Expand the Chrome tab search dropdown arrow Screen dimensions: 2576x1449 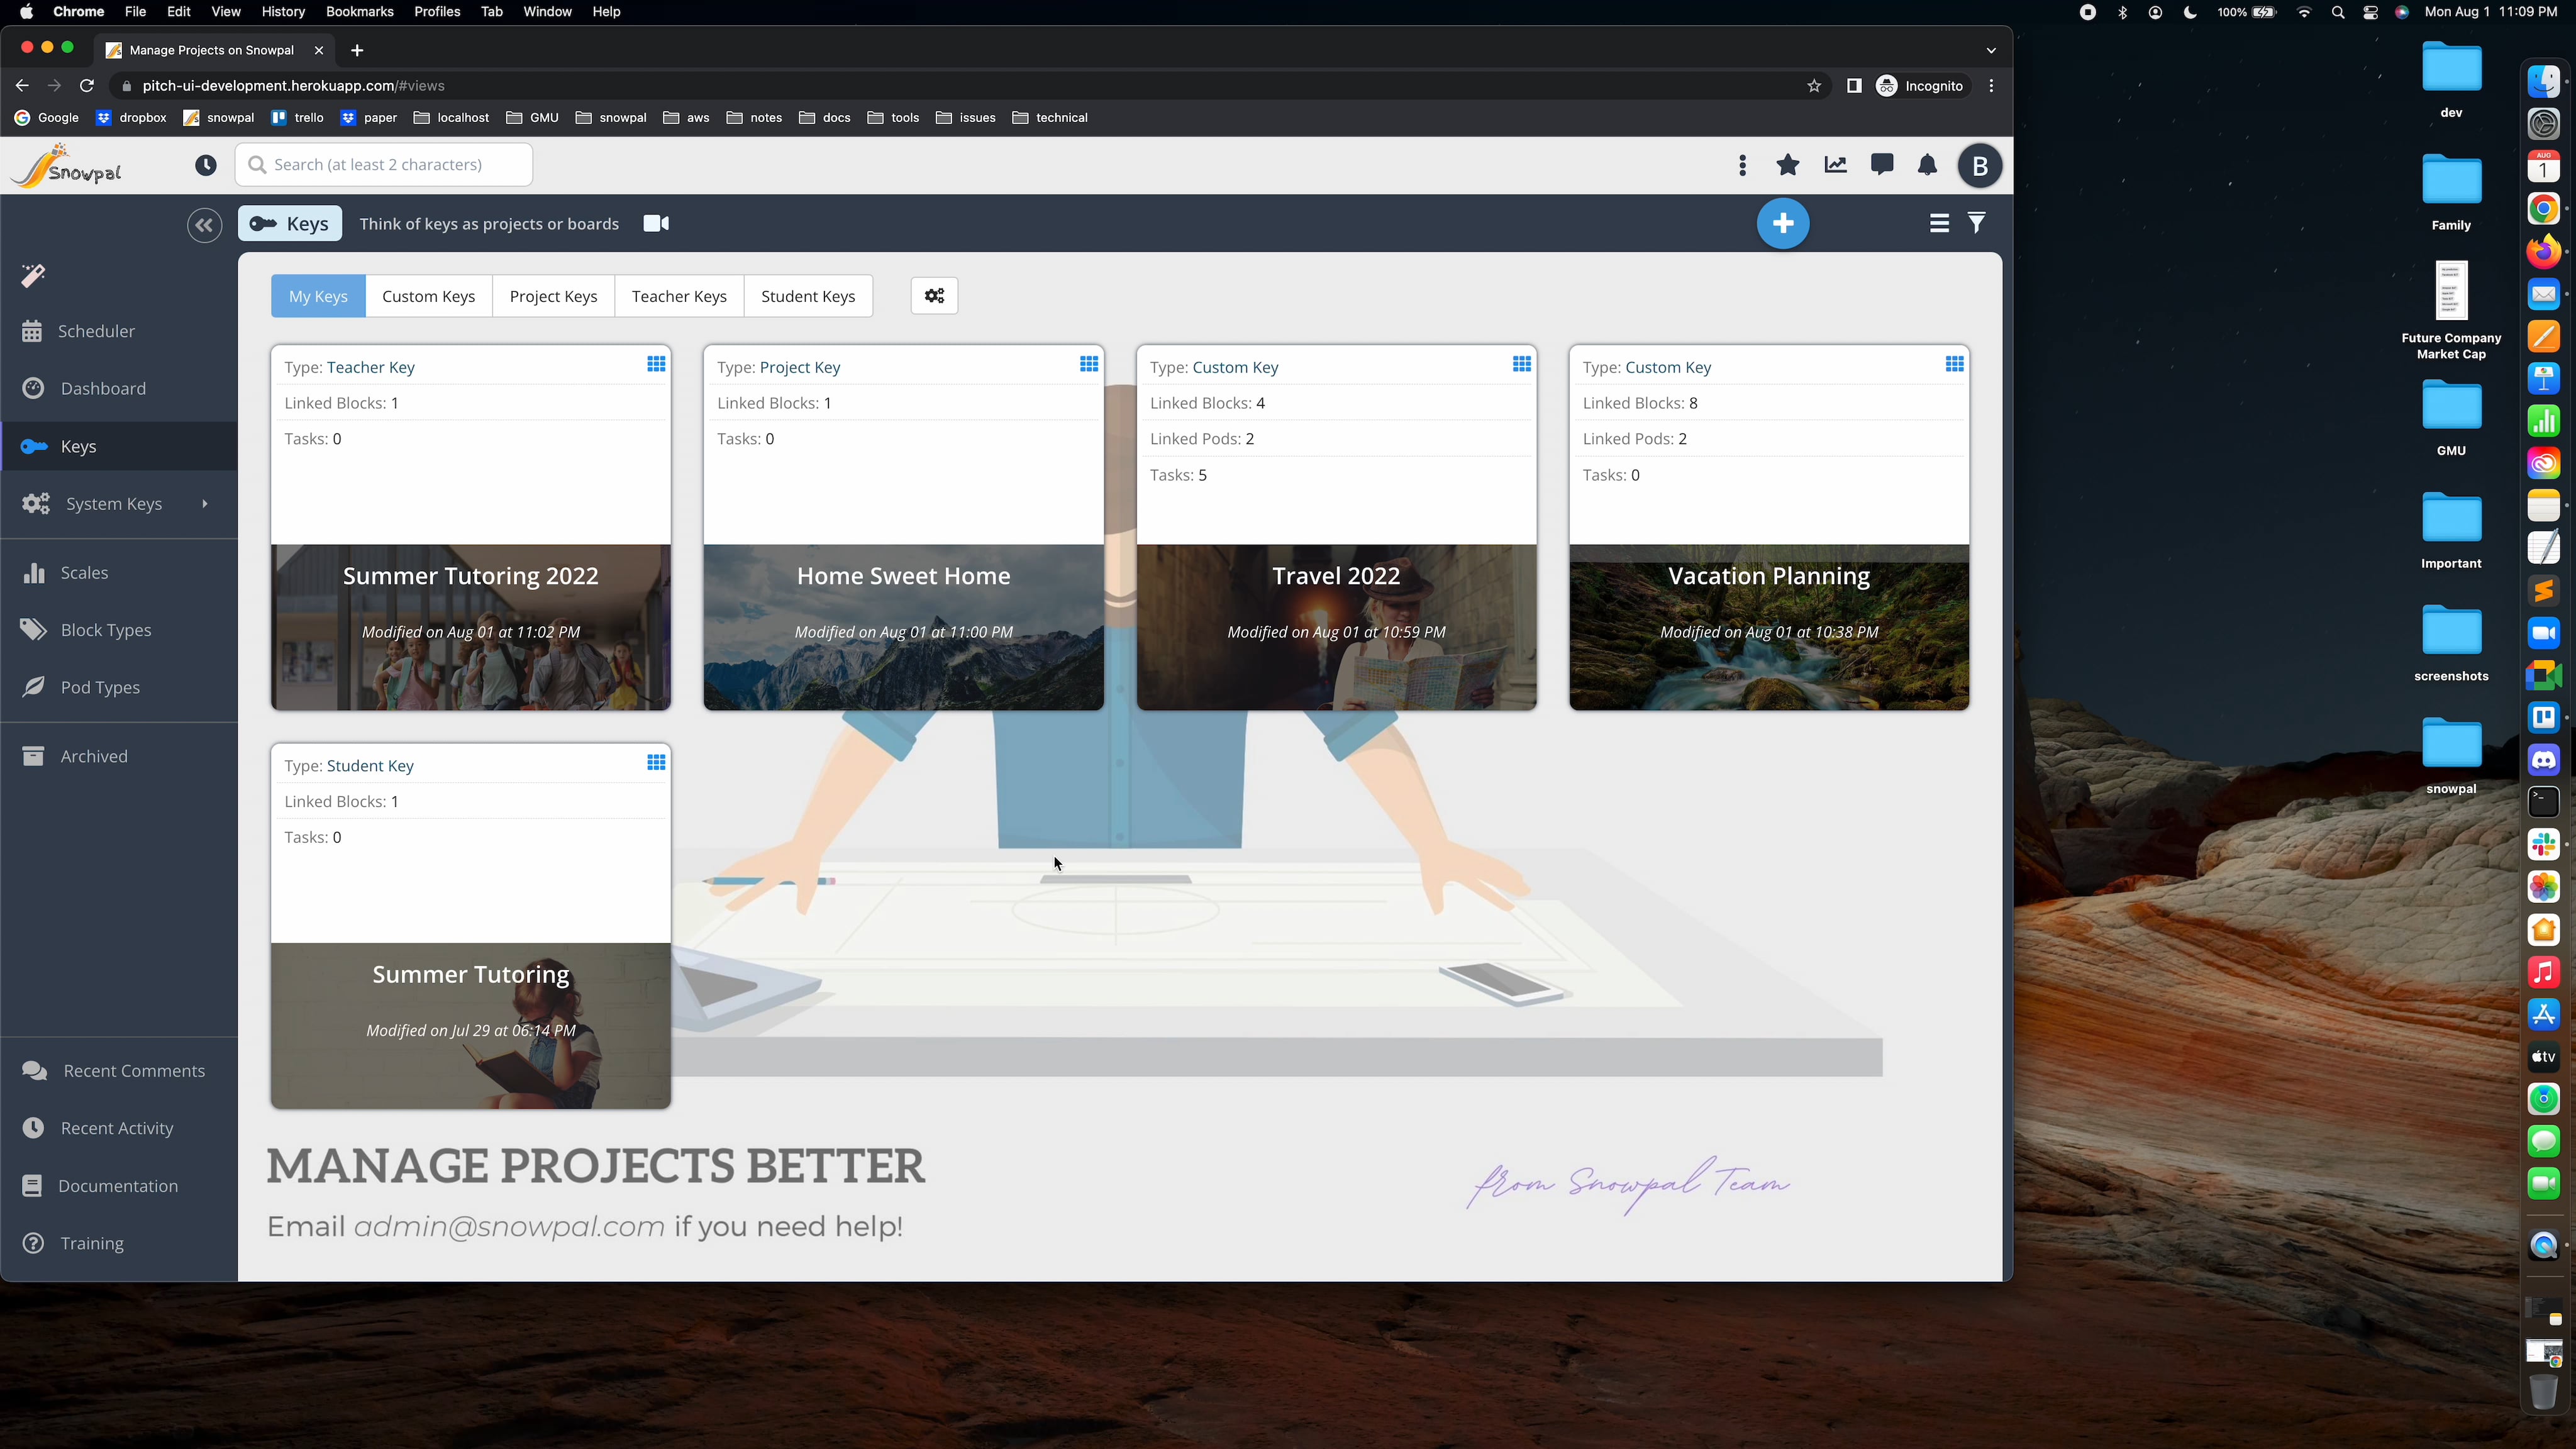[1990, 50]
